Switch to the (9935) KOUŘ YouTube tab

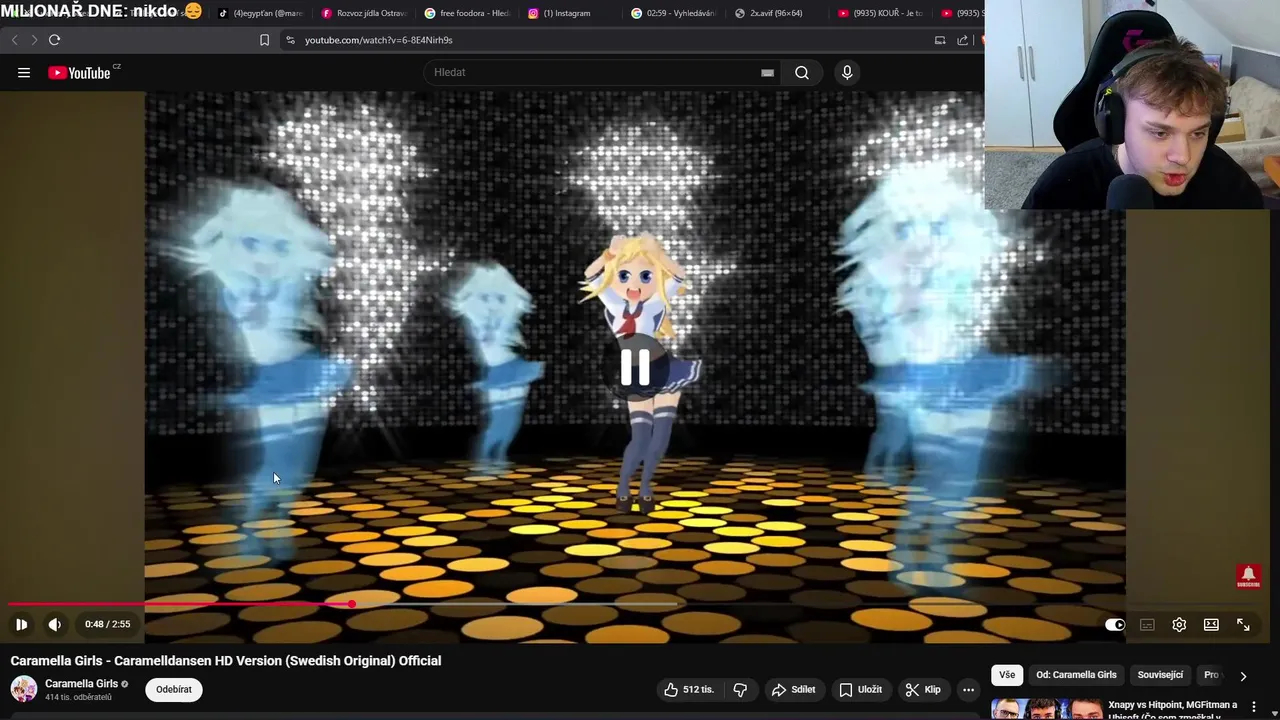tap(880, 13)
